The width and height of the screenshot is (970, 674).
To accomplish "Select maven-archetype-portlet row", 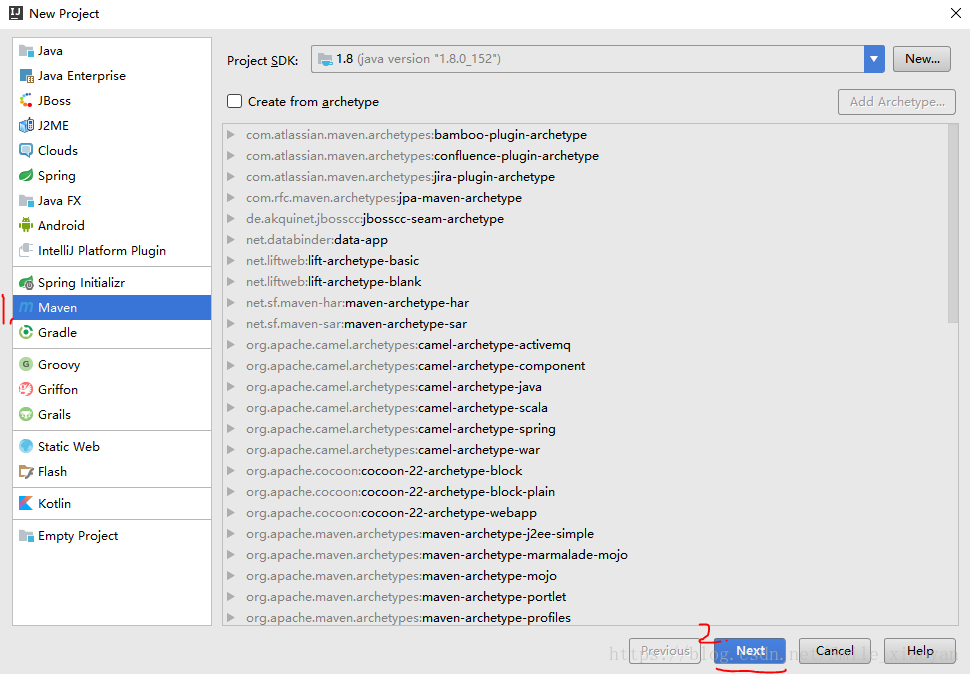I will click(x=585, y=597).
